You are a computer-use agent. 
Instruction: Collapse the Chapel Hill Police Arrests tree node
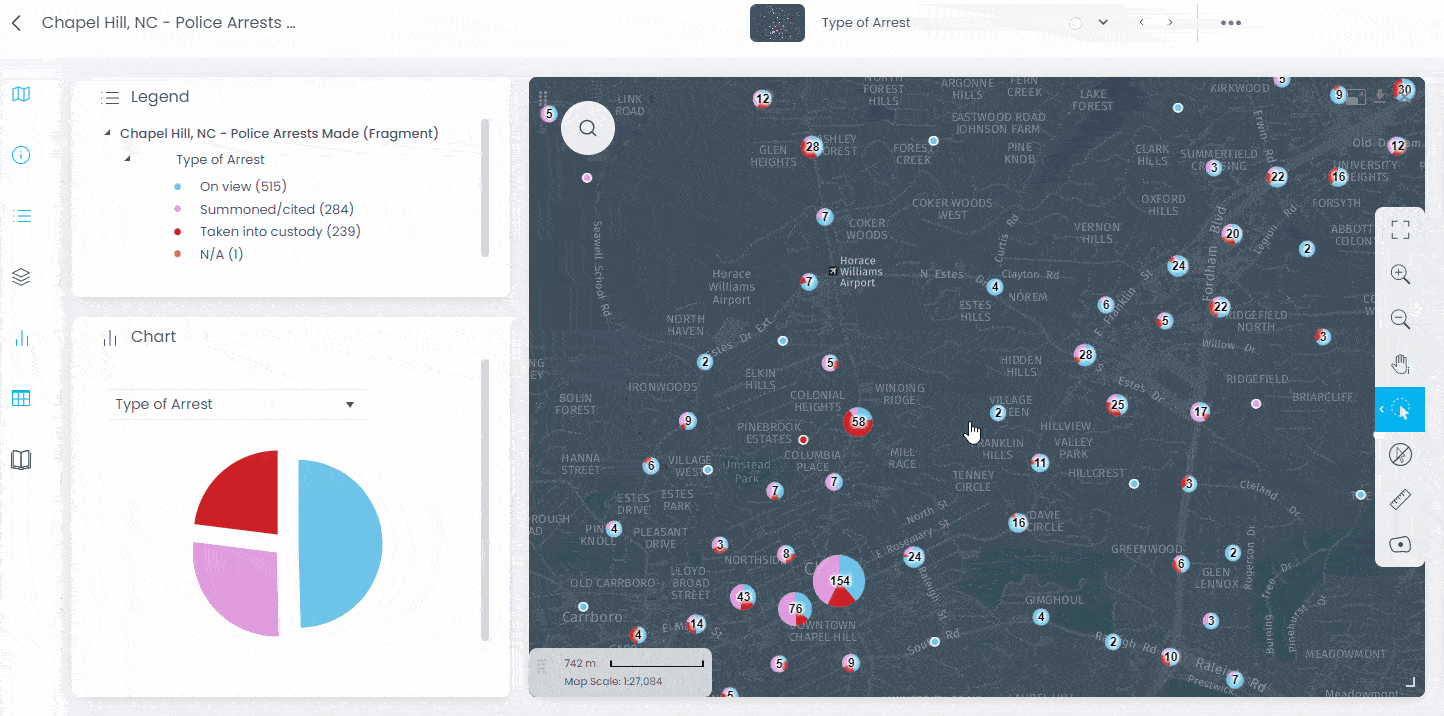click(x=108, y=133)
